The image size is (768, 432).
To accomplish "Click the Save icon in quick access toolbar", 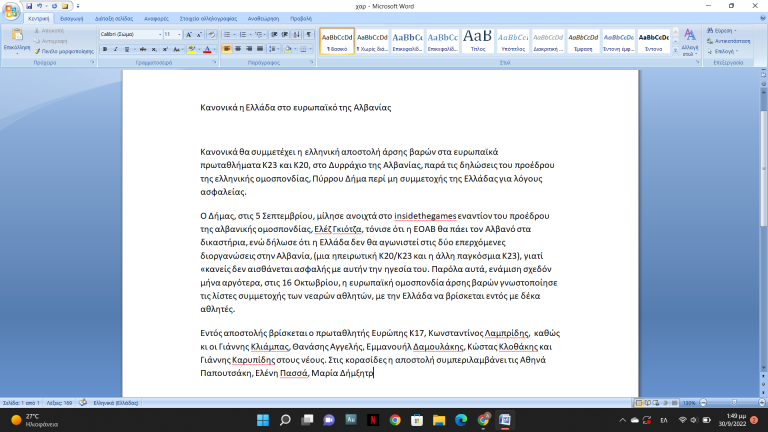I will [30, 5].
